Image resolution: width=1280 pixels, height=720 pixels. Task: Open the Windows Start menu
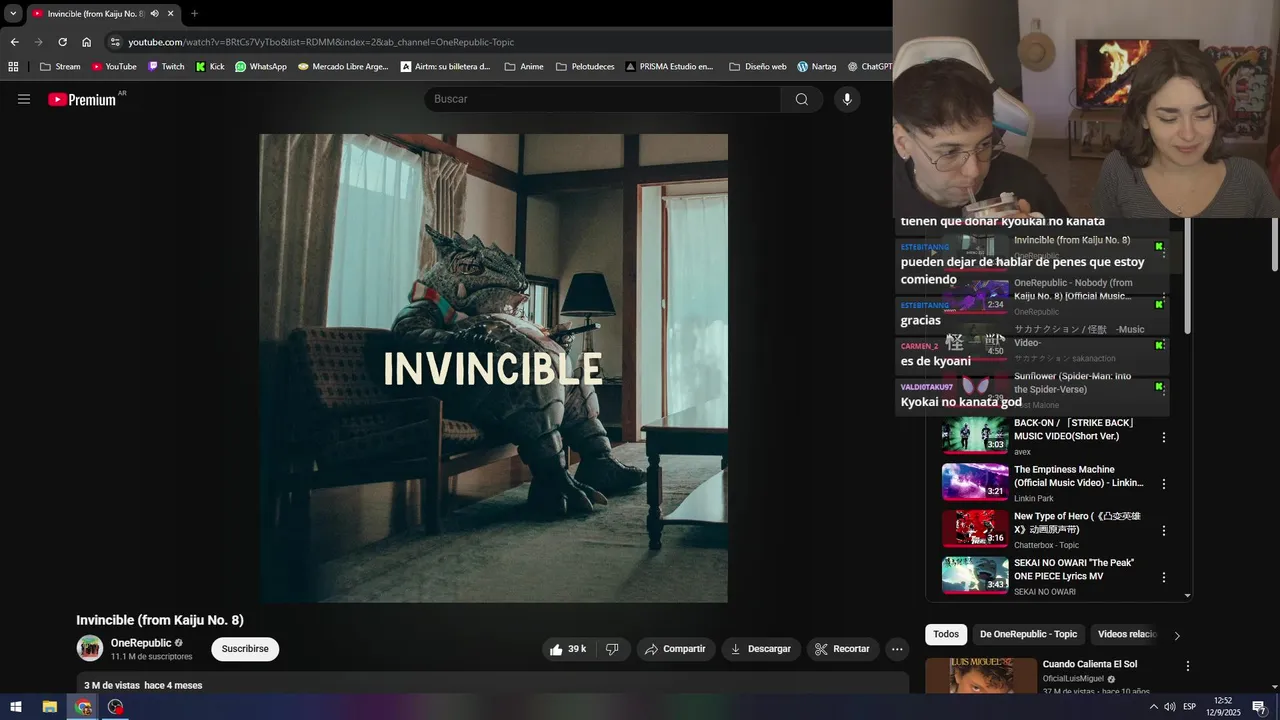[x=16, y=707]
